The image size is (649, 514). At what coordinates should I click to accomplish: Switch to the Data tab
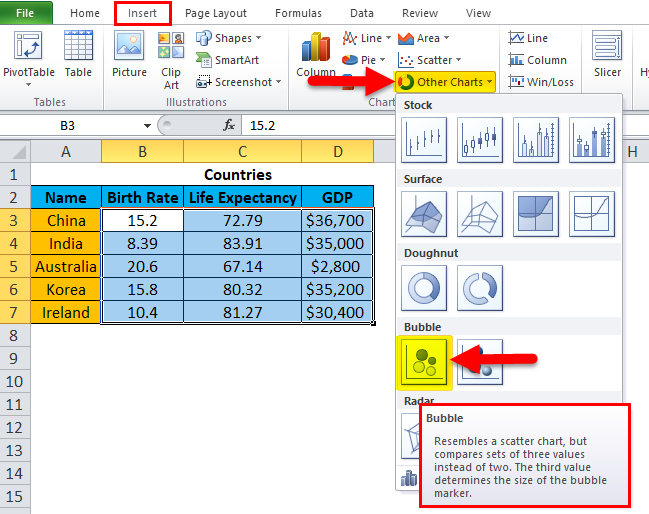(362, 13)
